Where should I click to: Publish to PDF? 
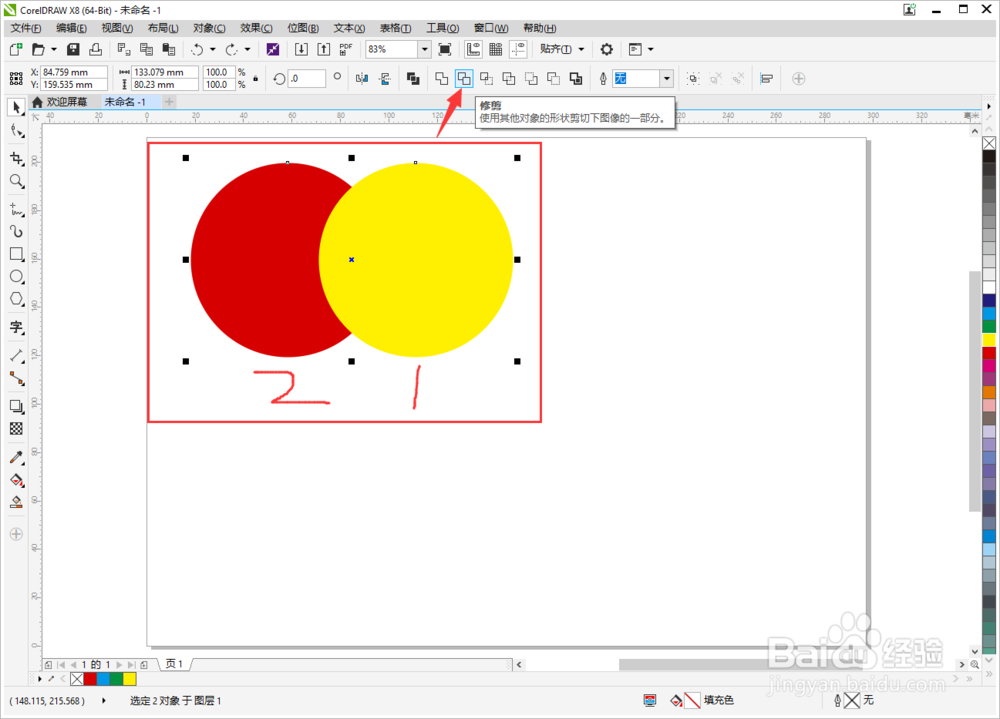346,49
